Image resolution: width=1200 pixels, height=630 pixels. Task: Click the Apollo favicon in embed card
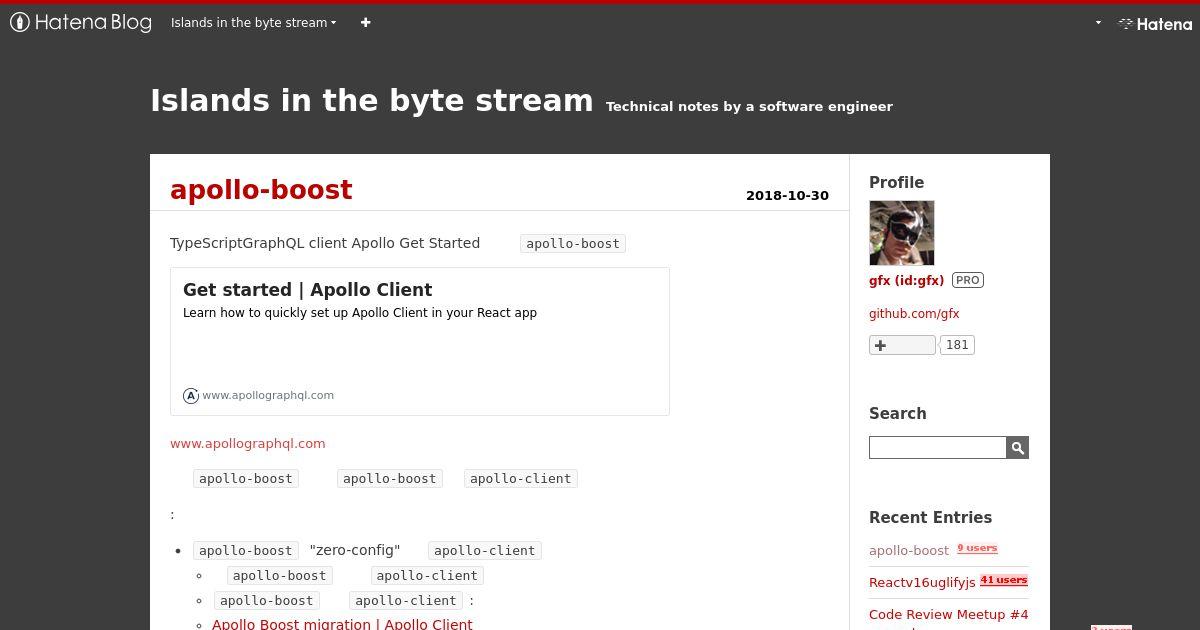click(191, 395)
